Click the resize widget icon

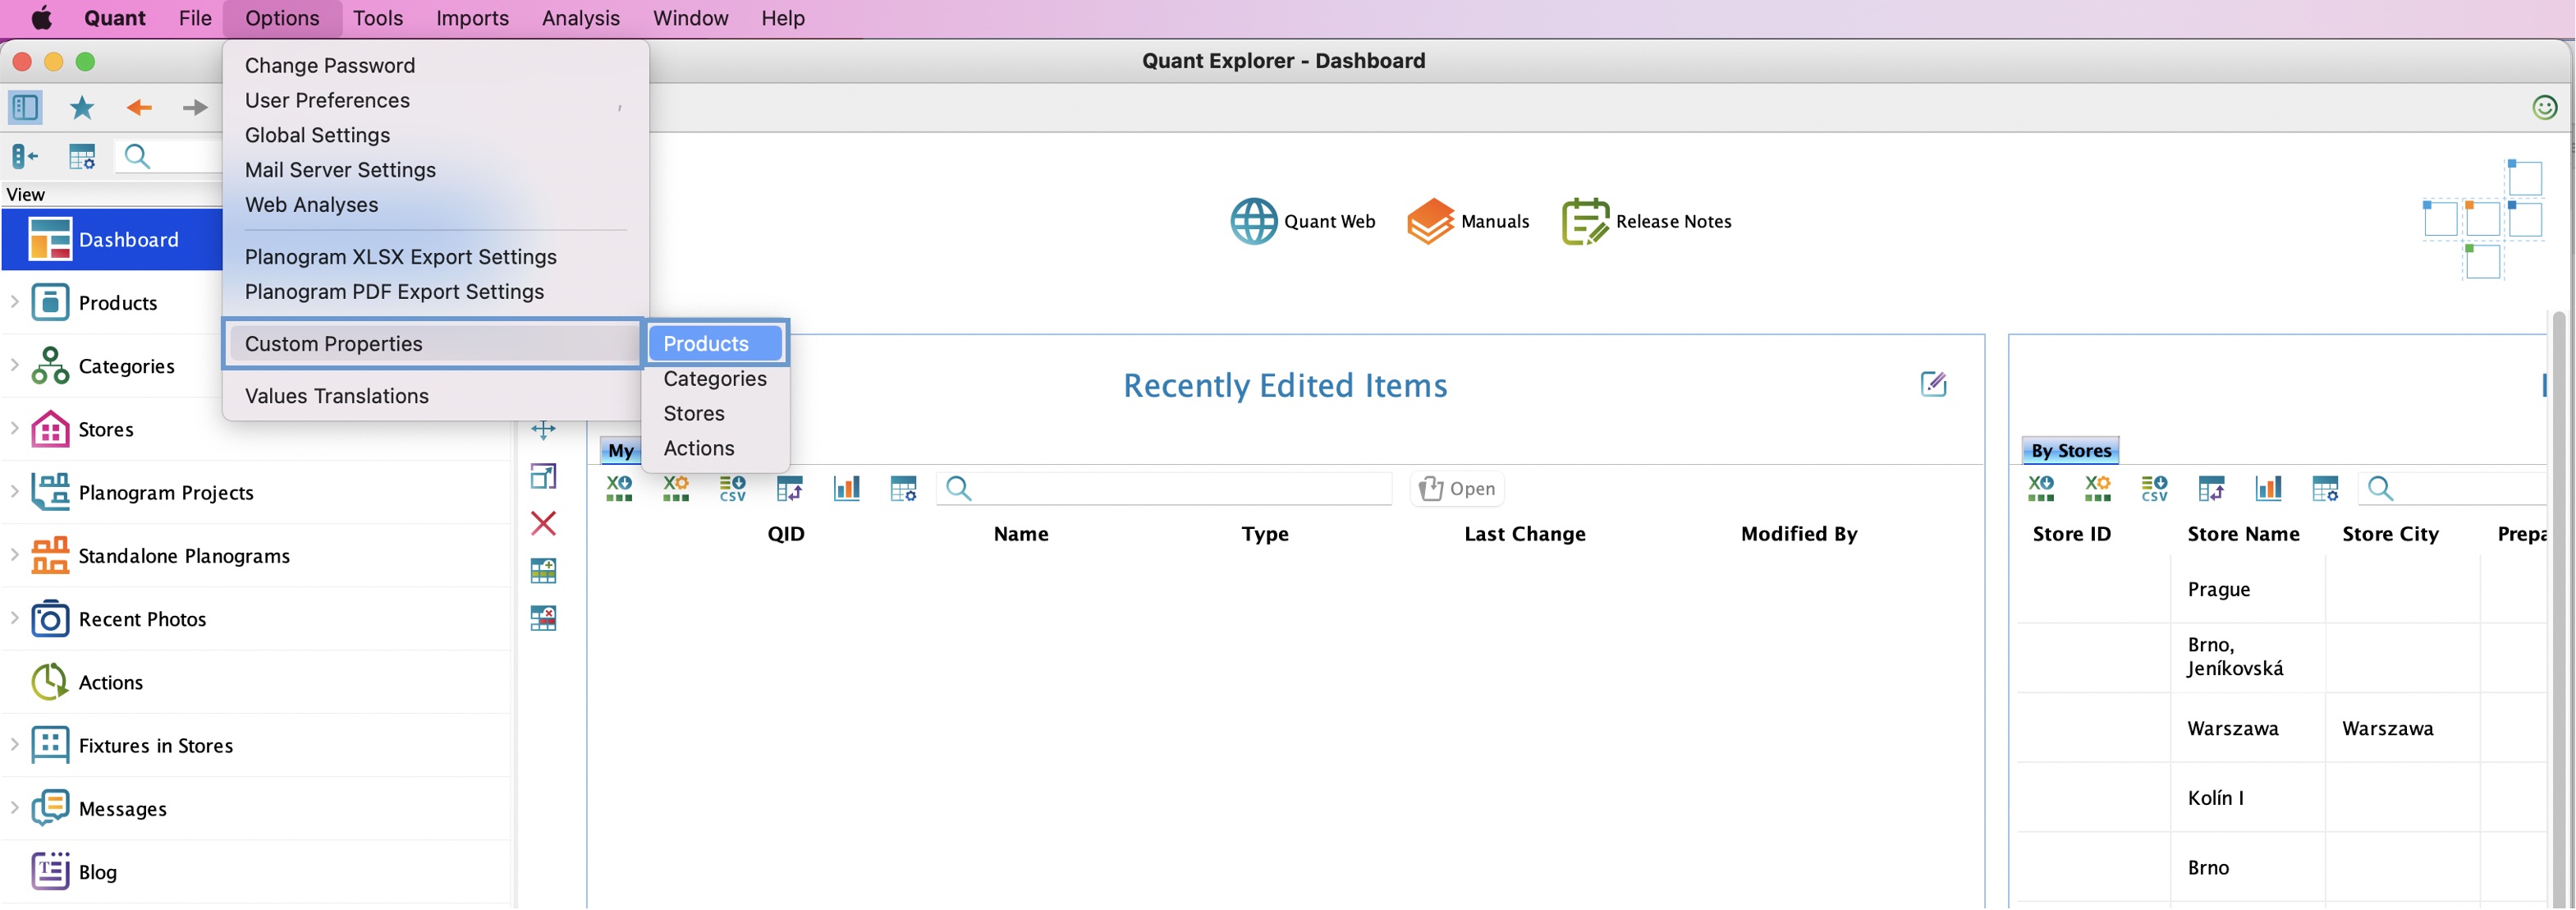(544, 476)
